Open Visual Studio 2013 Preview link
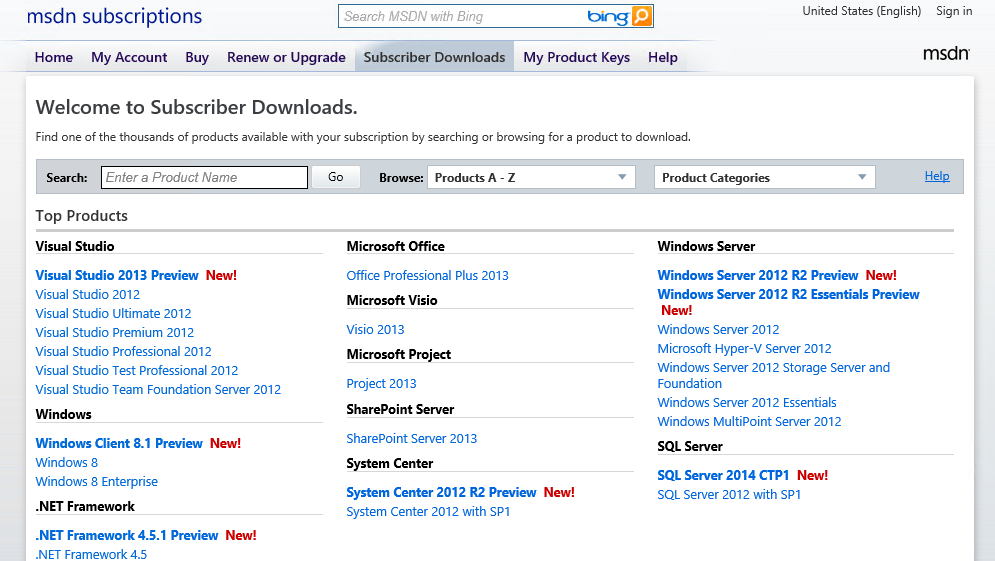 117,275
